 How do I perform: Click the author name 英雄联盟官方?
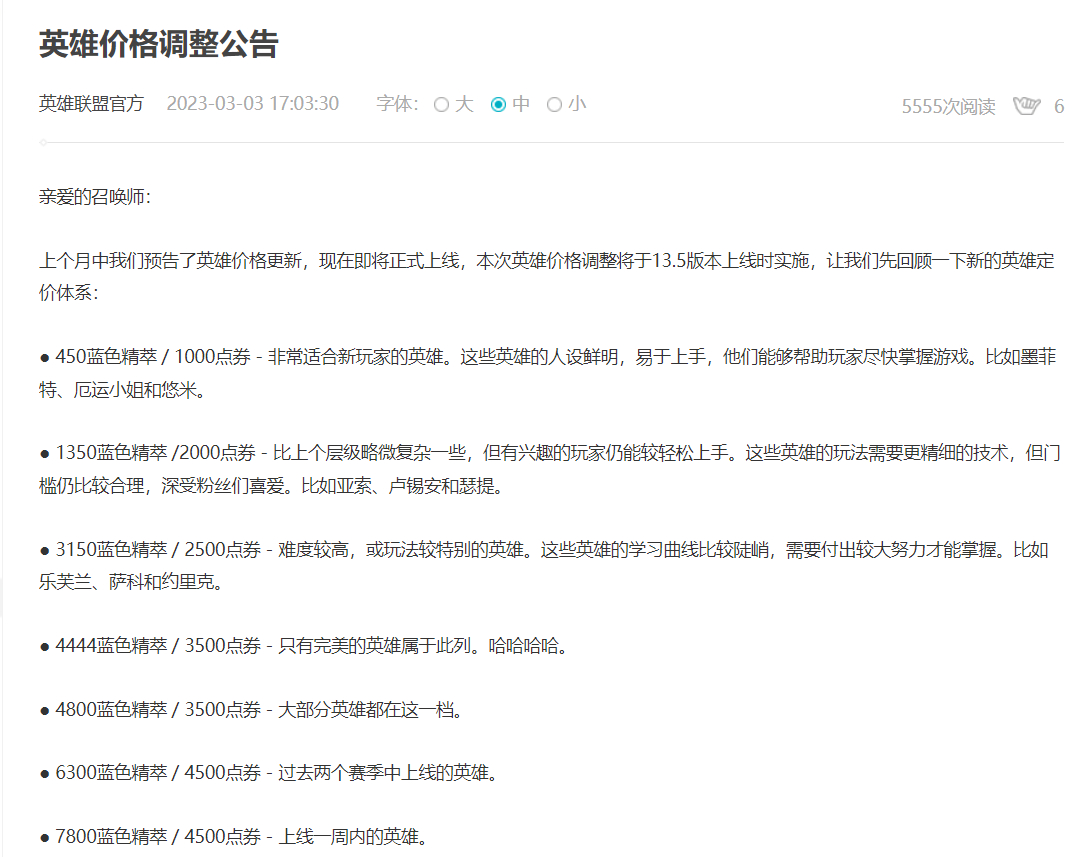[x=91, y=103]
